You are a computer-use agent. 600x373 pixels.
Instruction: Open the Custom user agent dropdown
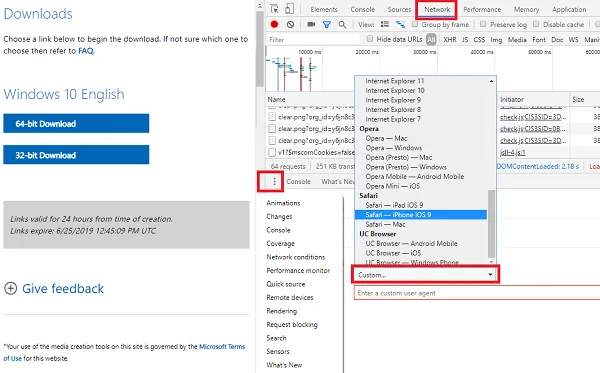[425, 275]
